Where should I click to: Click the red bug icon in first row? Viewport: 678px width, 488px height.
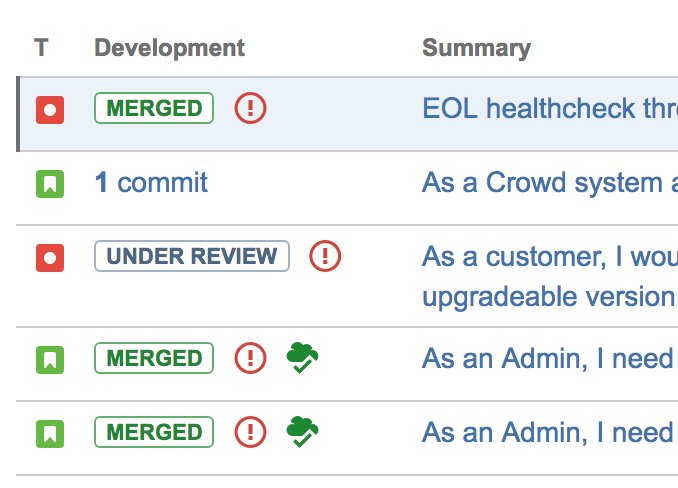[x=50, y=109]
